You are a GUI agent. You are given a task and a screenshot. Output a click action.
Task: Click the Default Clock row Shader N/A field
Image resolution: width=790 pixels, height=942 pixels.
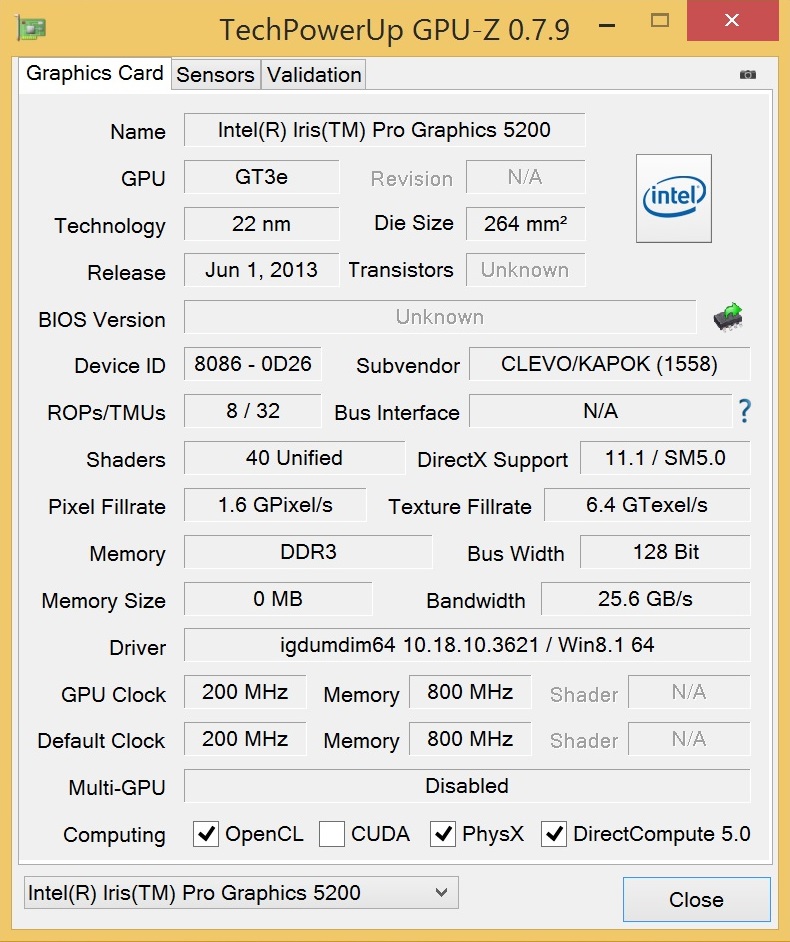(689, 738)
